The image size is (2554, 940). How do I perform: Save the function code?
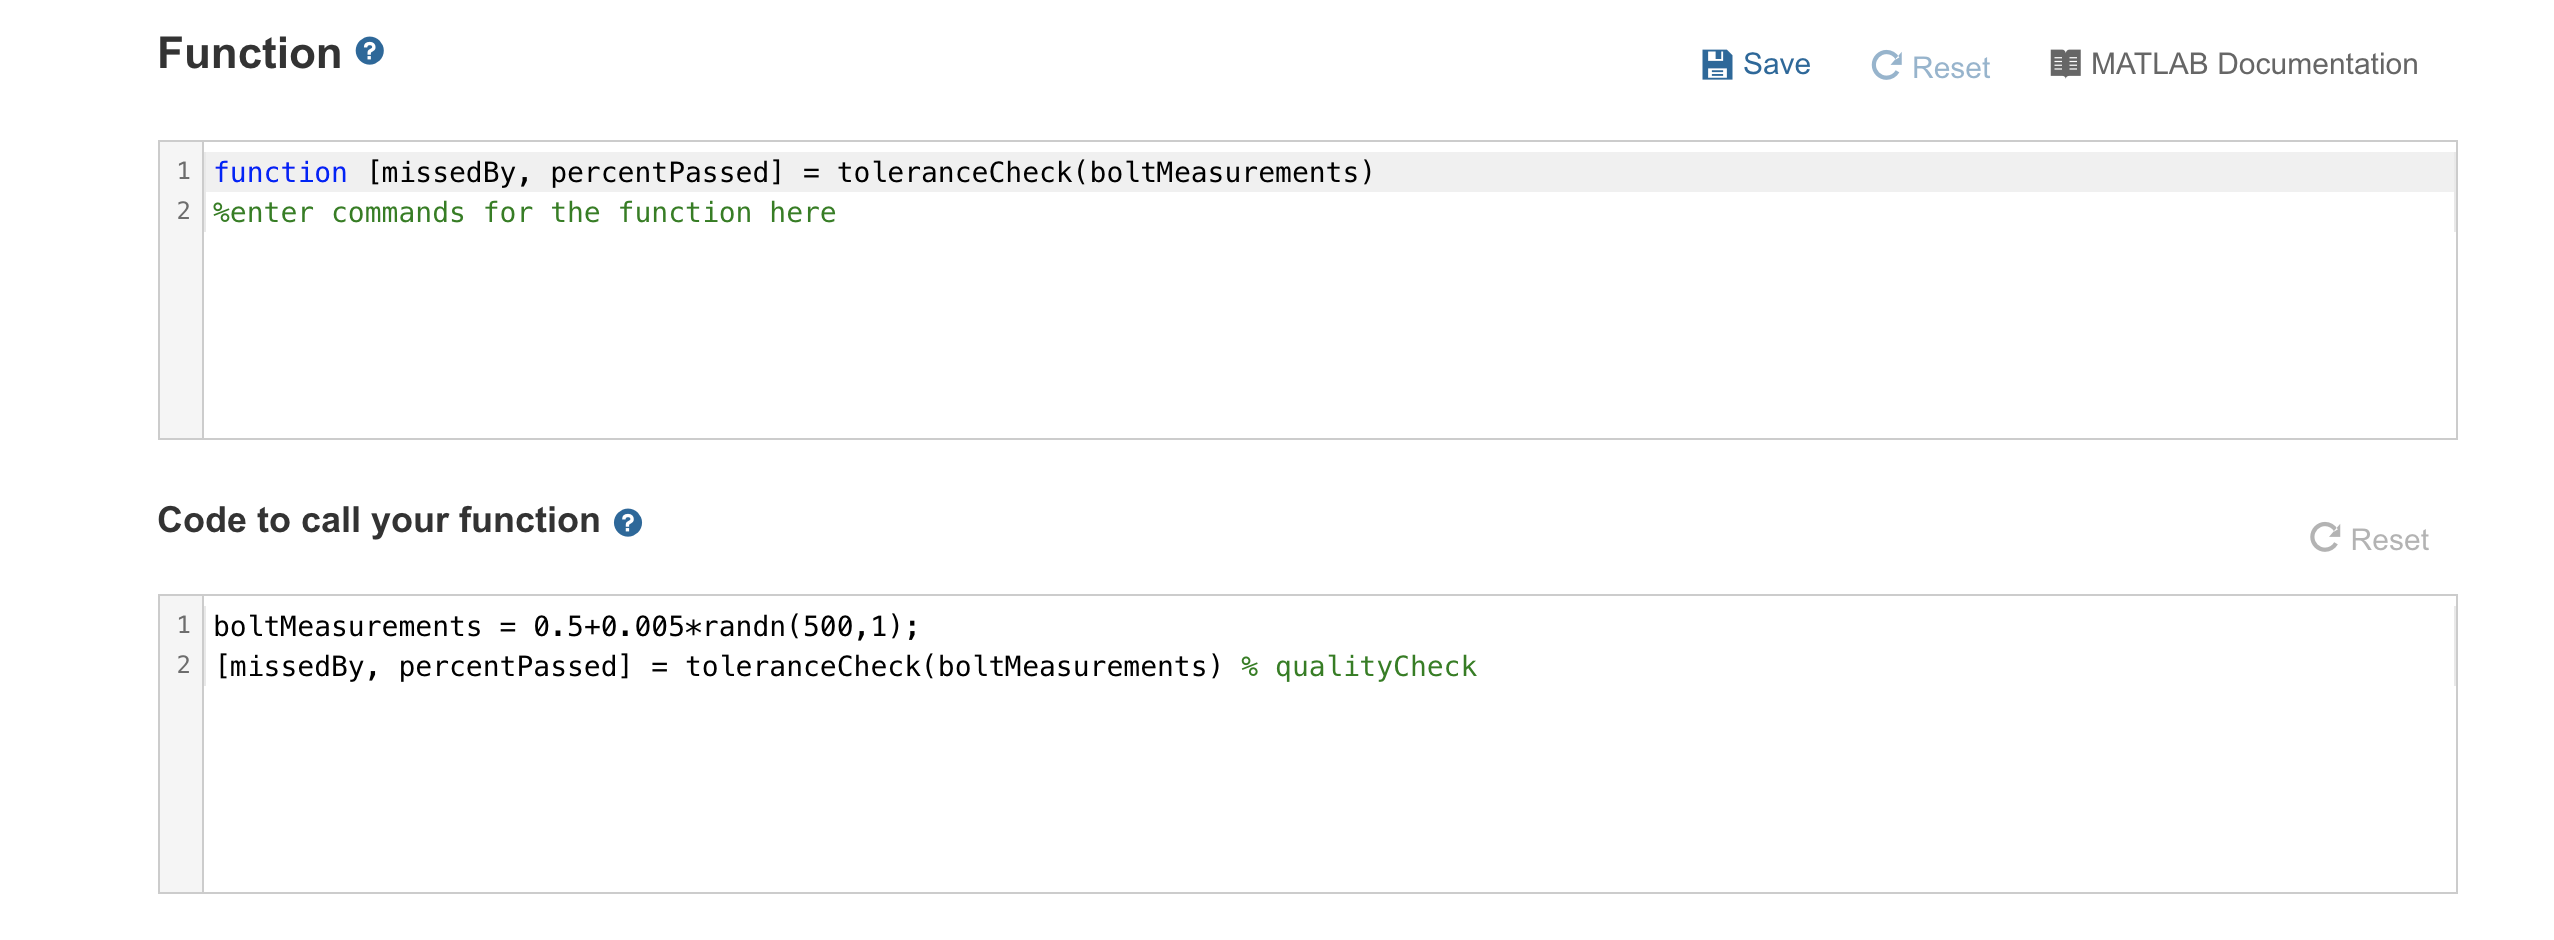point(1756,64)
